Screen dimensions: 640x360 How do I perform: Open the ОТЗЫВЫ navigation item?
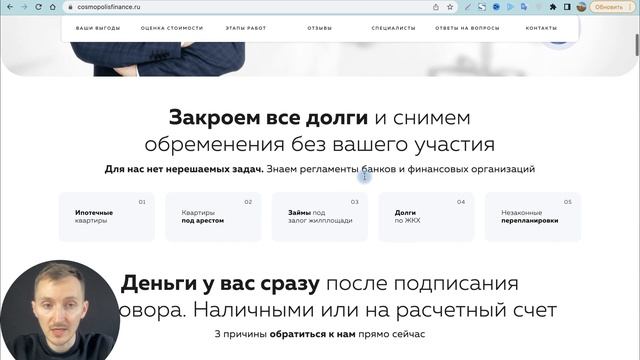pyautogui.click(x=320, y=28)
